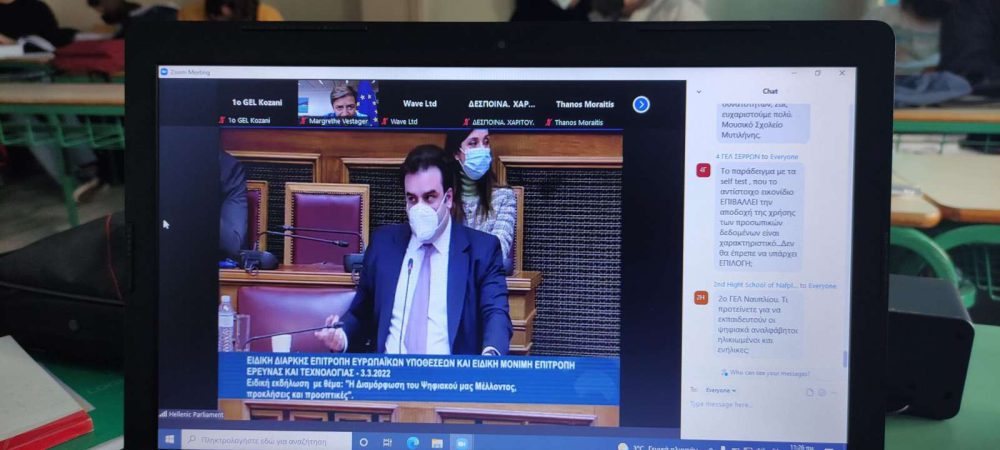This screenshot has width=1000, height=450.
Task: Select Margrethe Vestager video thumbnail
Action: (x=337, y=101)
